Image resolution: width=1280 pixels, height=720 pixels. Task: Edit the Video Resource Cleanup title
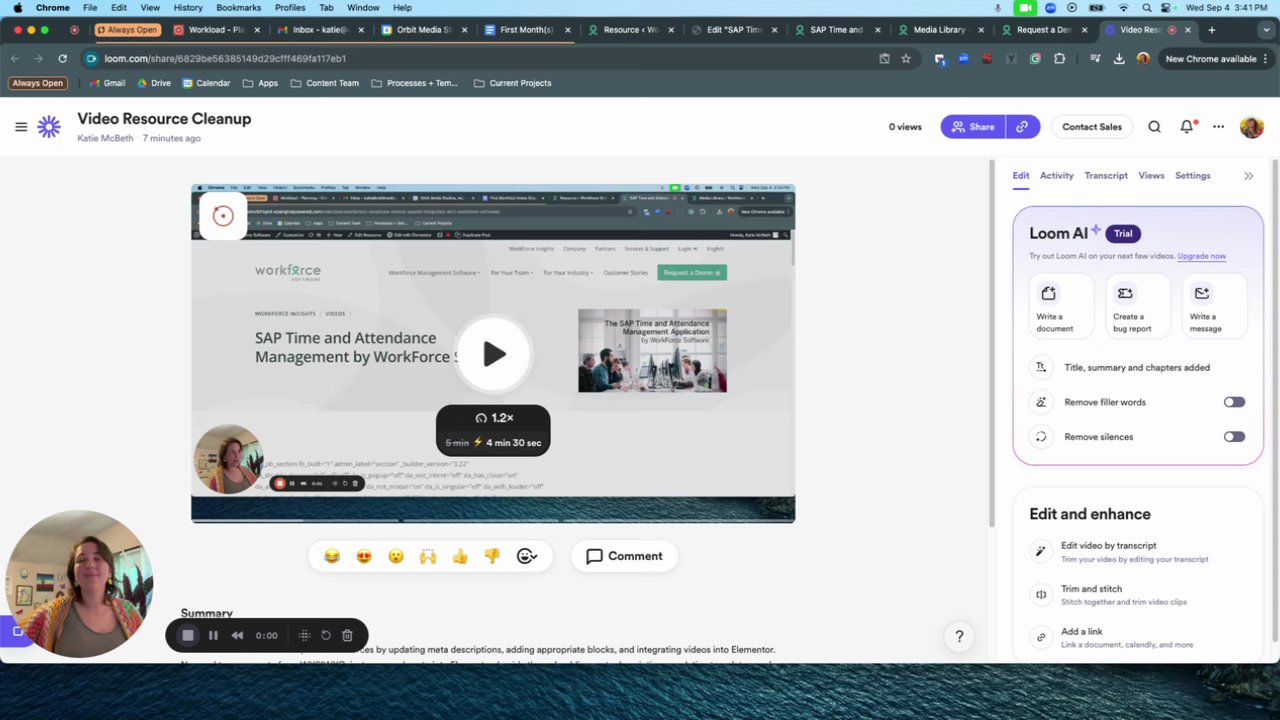click(x=164, y=119)
